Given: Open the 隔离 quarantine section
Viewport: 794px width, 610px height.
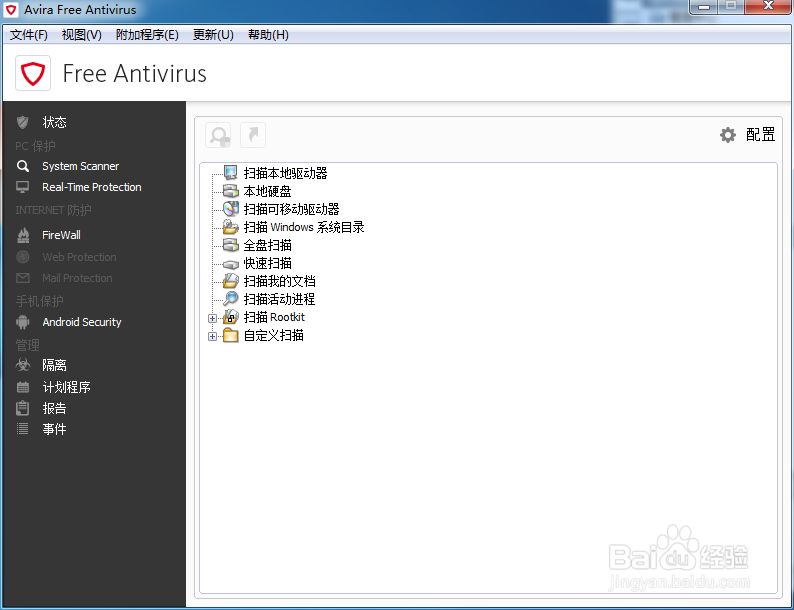Looking at the screenshot, I should [x=54, y=365].
